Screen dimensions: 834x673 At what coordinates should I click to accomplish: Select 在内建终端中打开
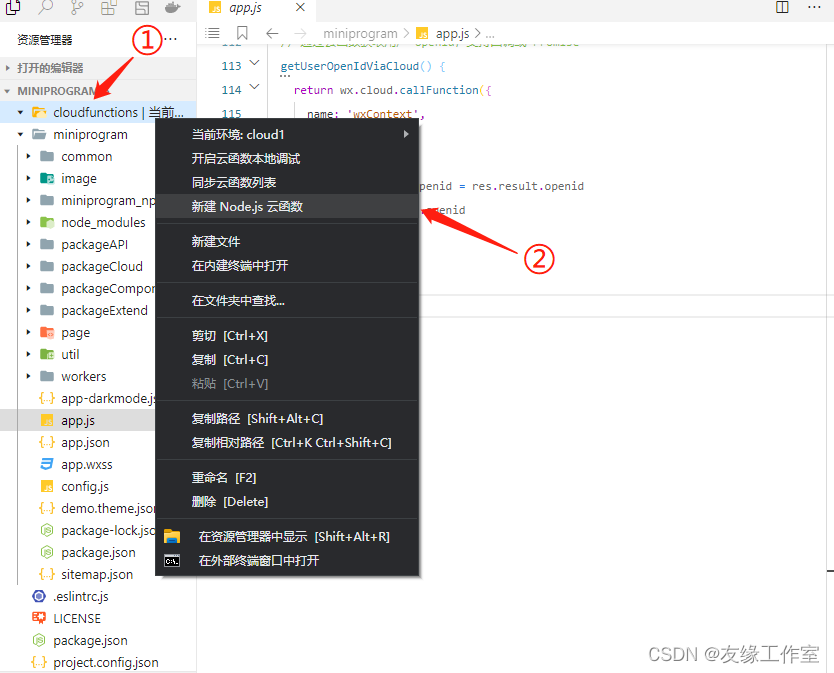(x=287, y=265)
